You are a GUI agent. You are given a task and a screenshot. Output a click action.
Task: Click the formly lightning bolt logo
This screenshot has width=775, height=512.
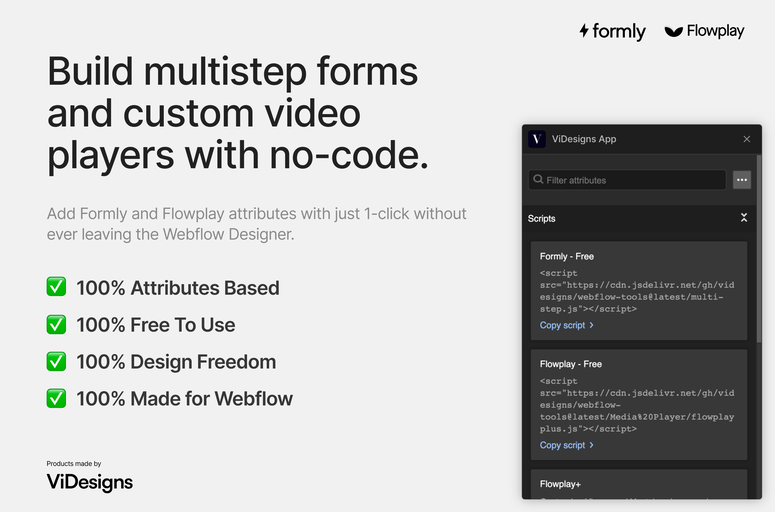(584, 31)
